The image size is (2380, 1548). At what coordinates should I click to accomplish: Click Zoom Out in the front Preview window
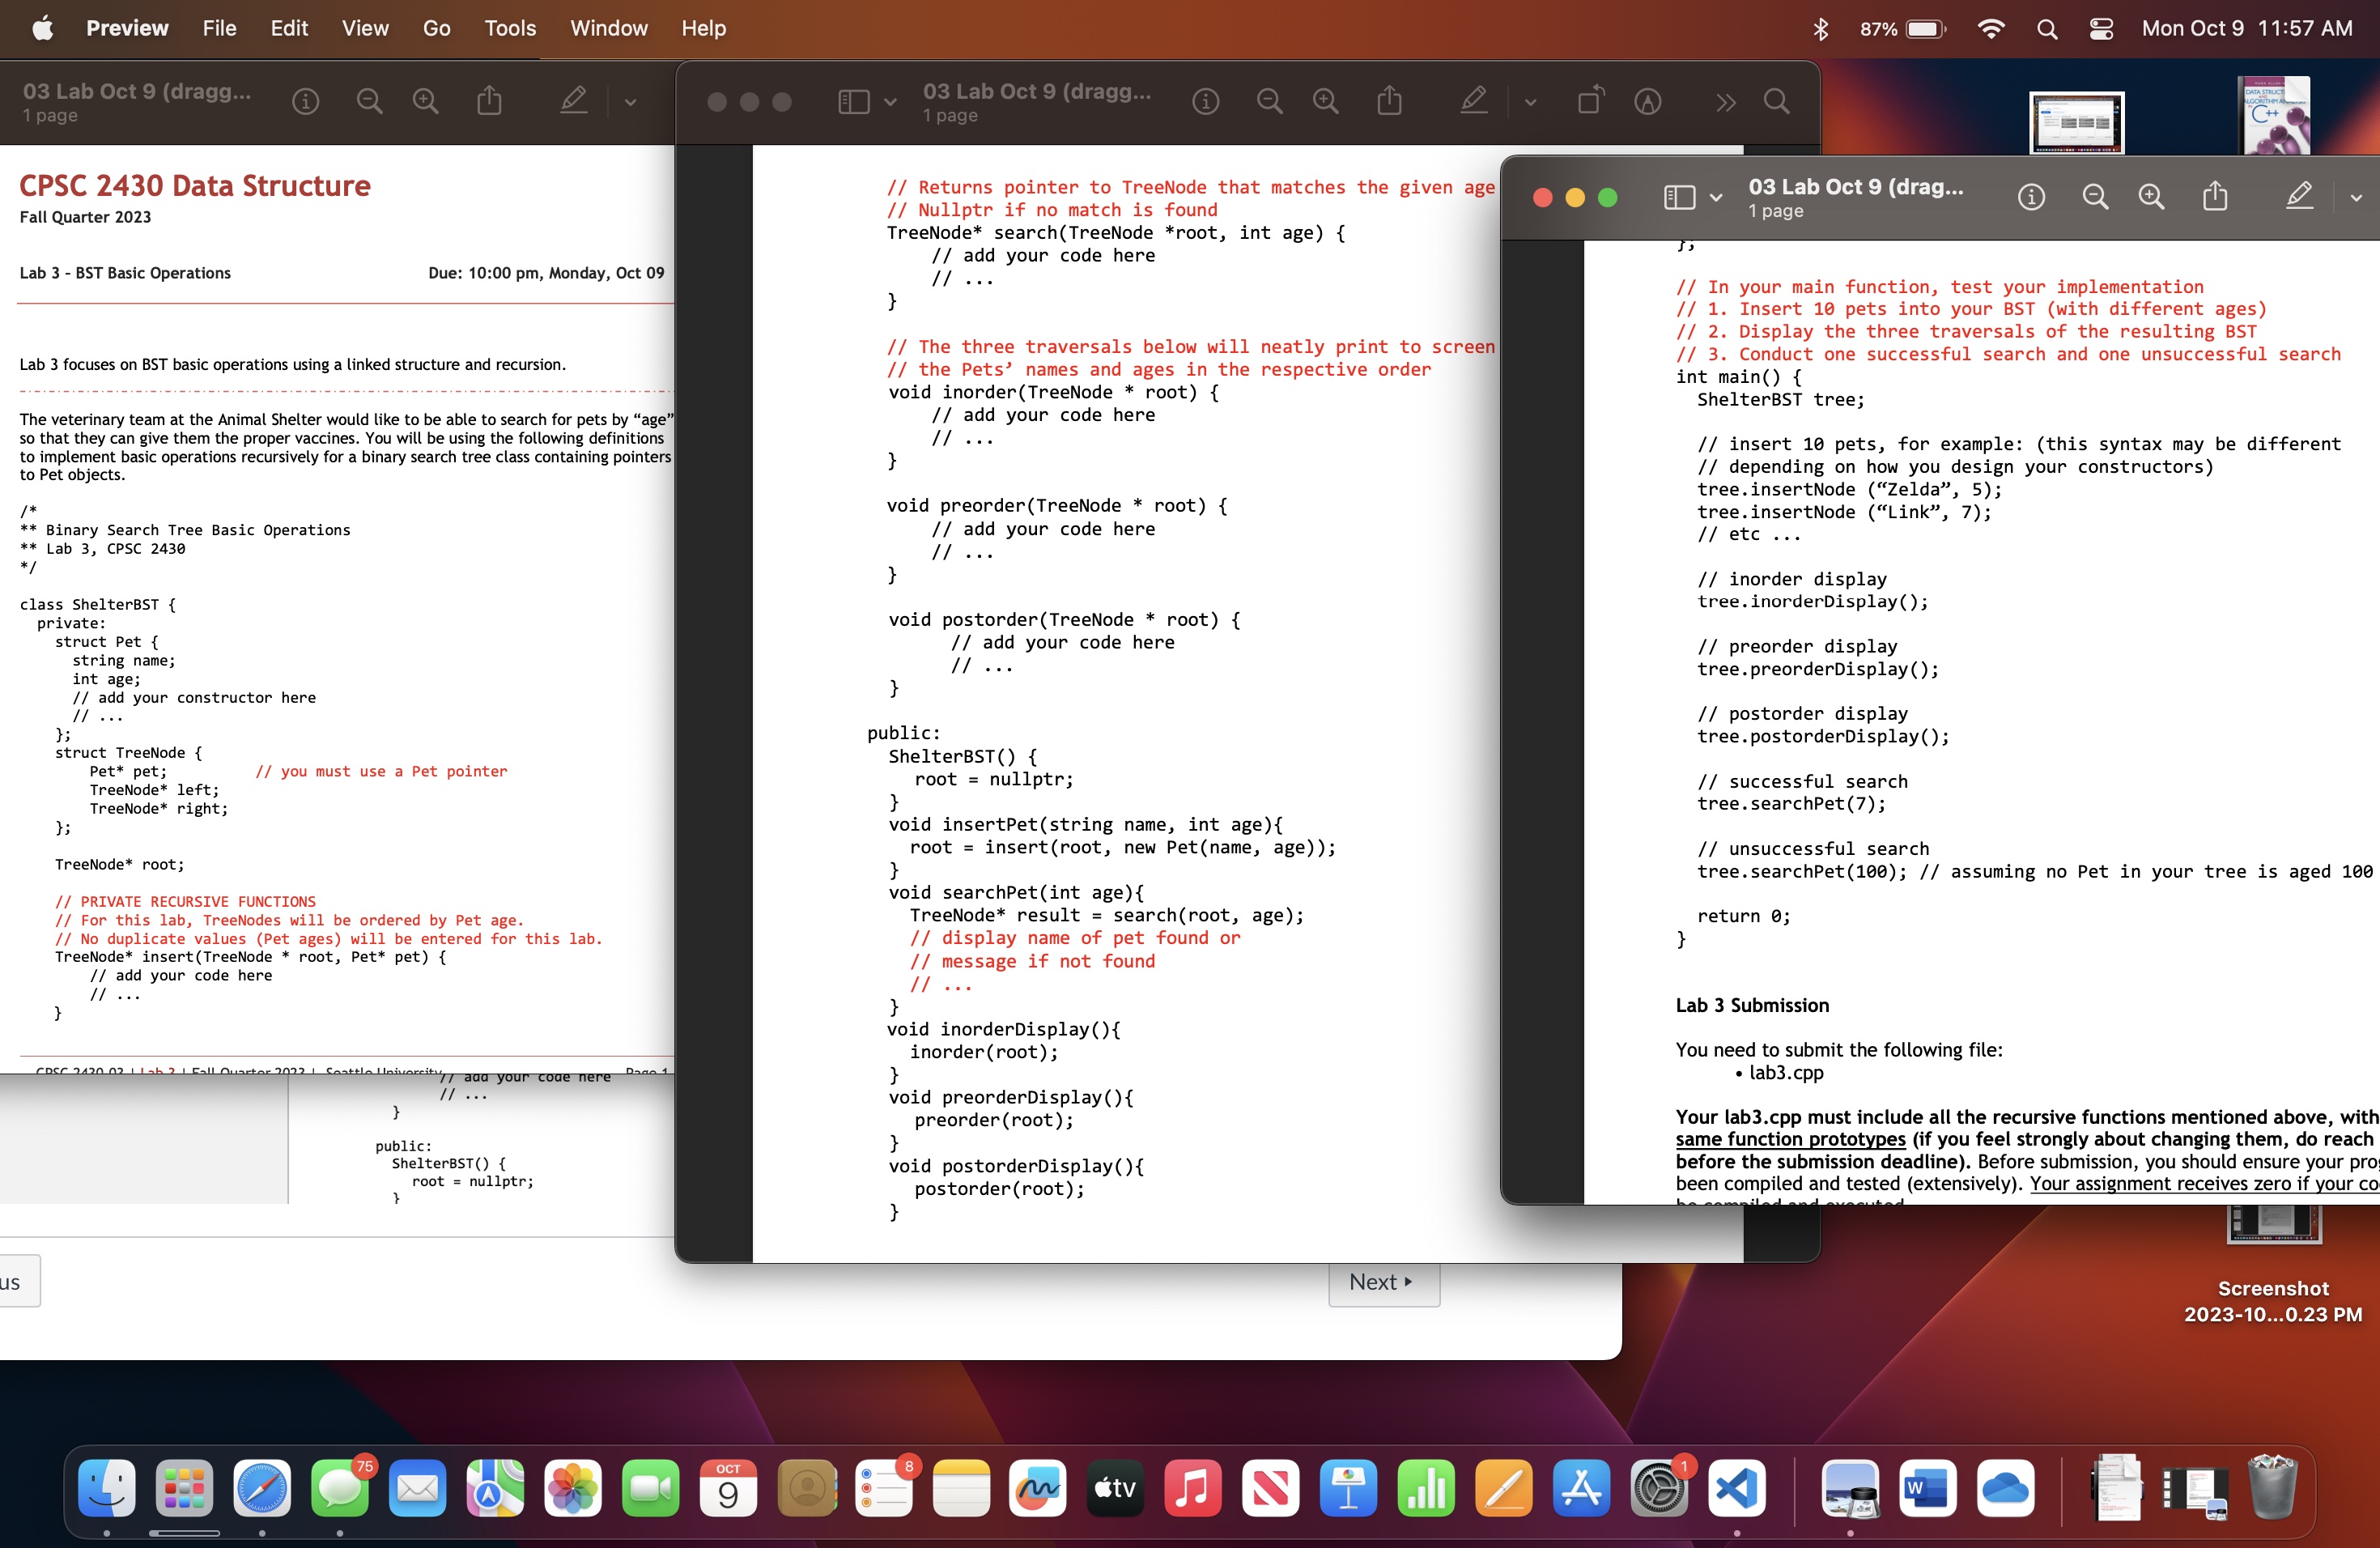2095,197
